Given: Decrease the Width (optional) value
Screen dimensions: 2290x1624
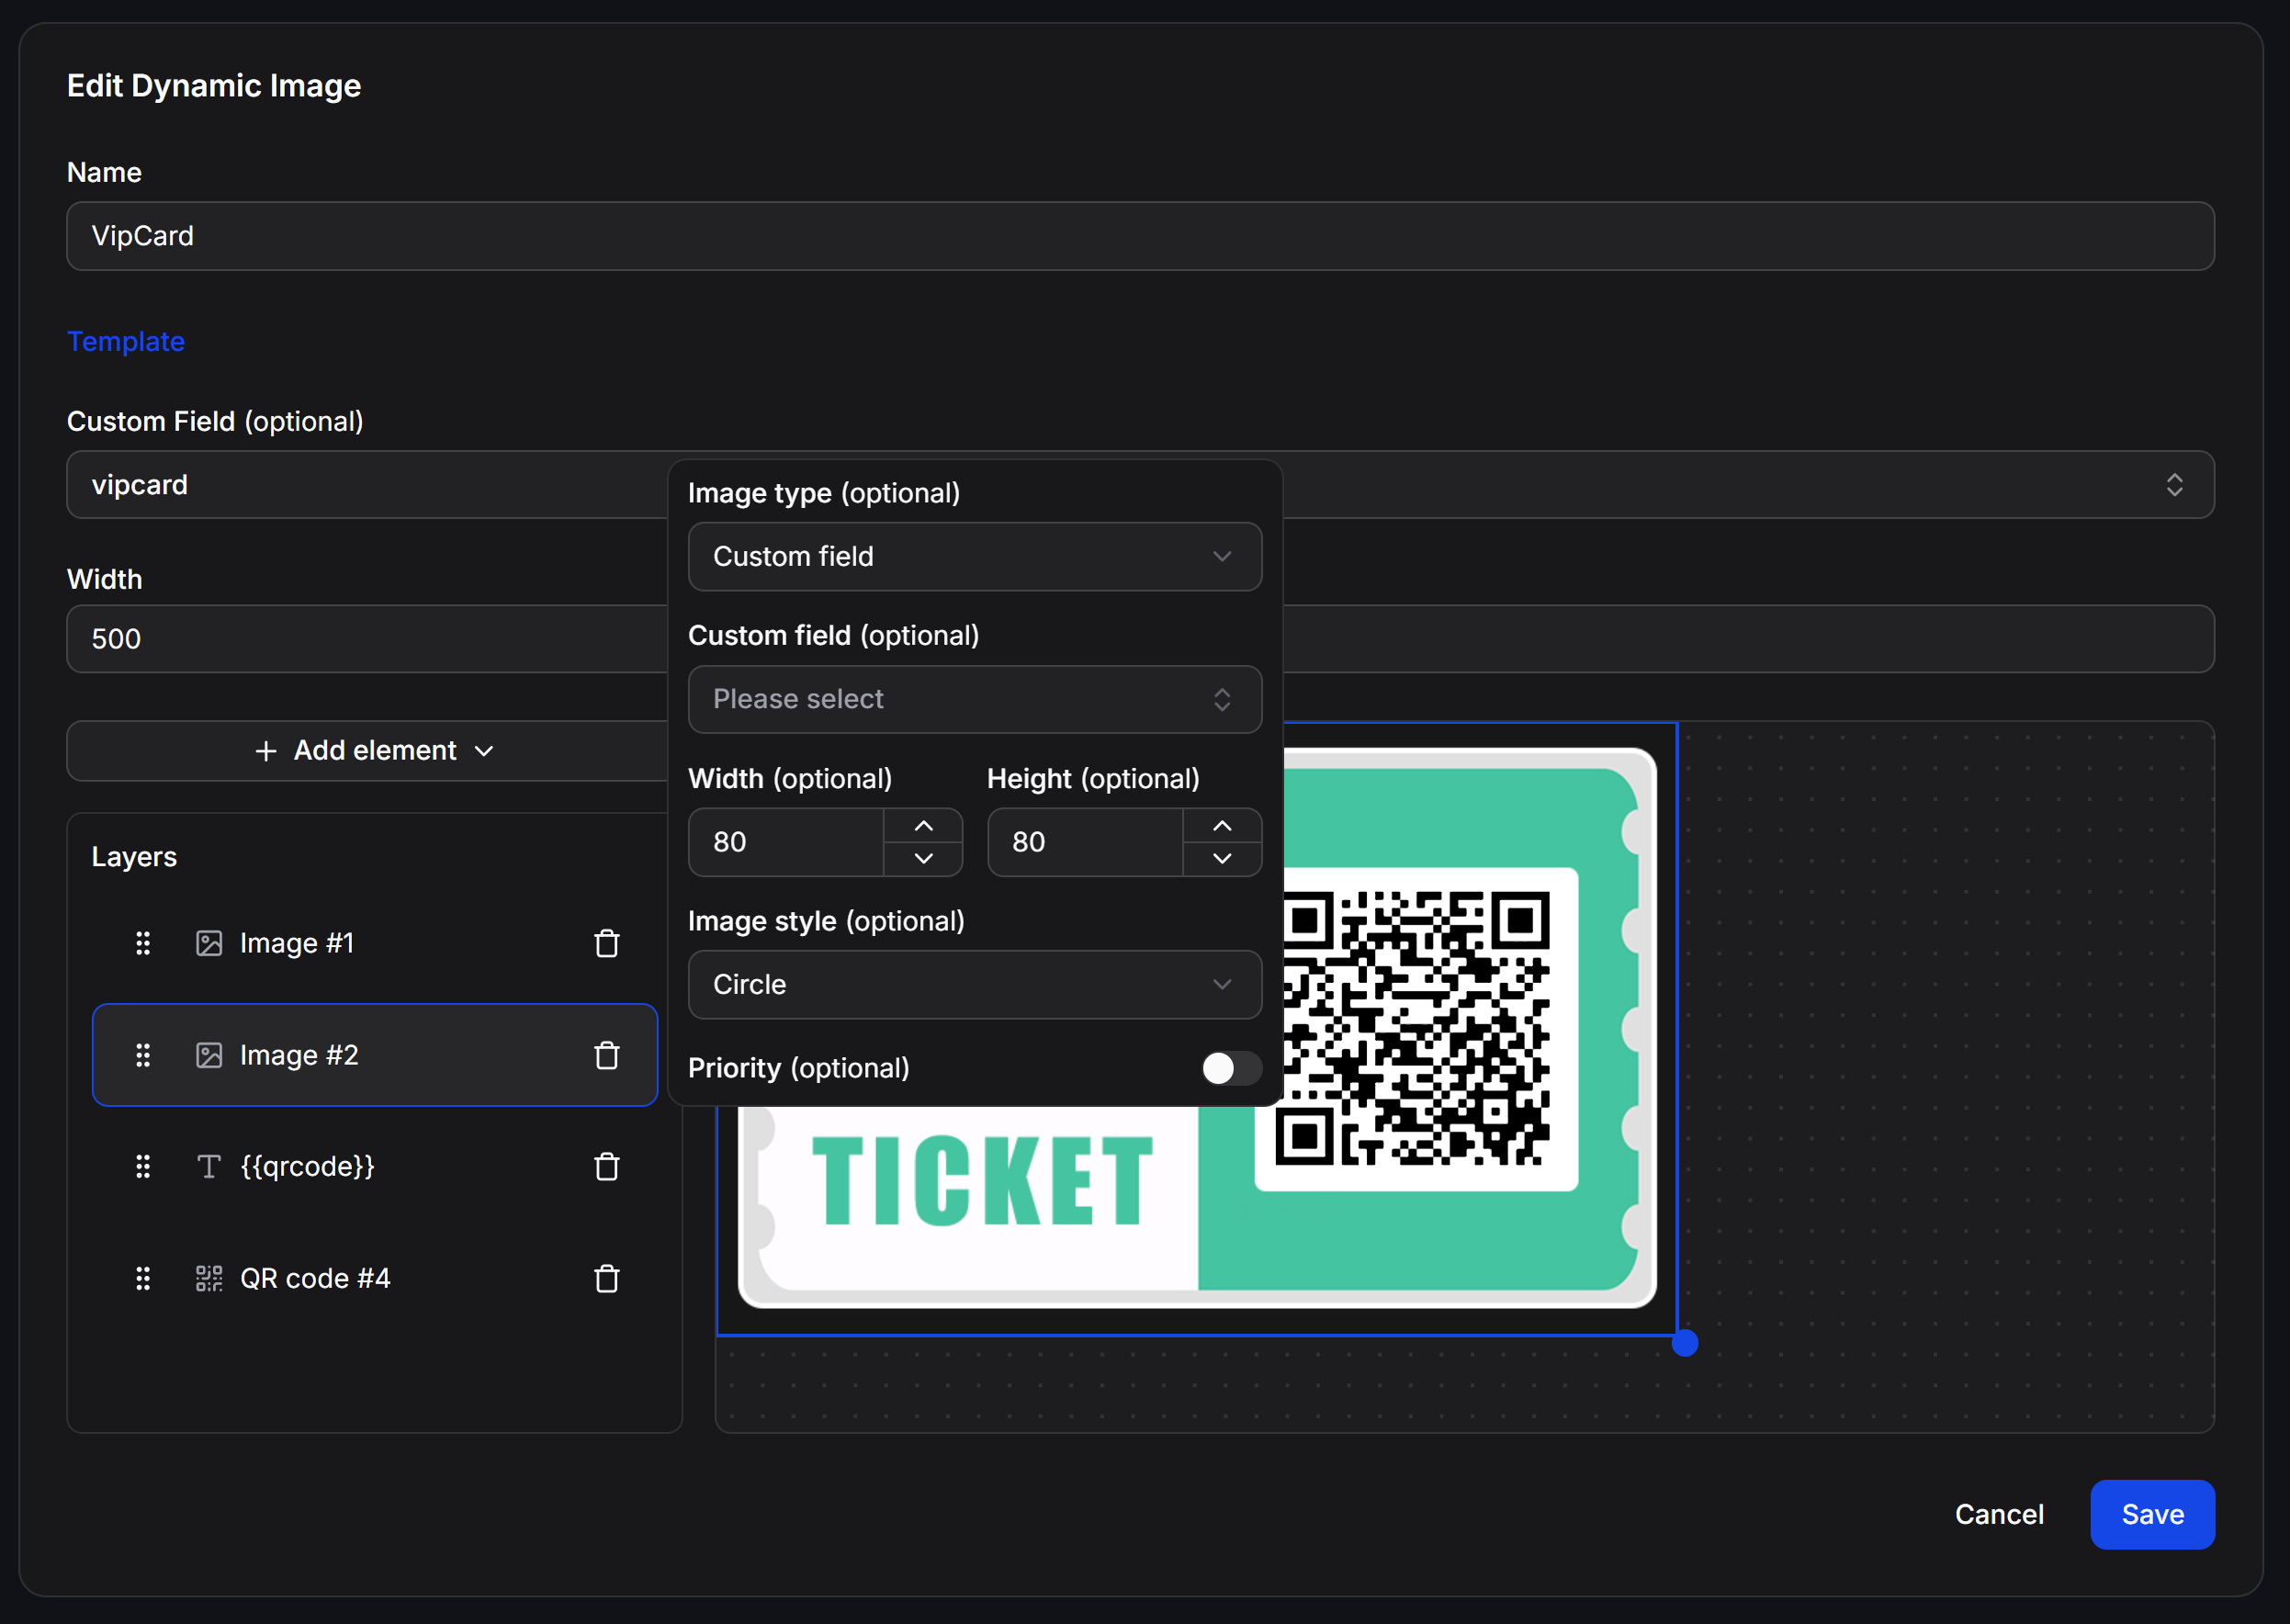Looking at the screenshot, I should [923, 859].
